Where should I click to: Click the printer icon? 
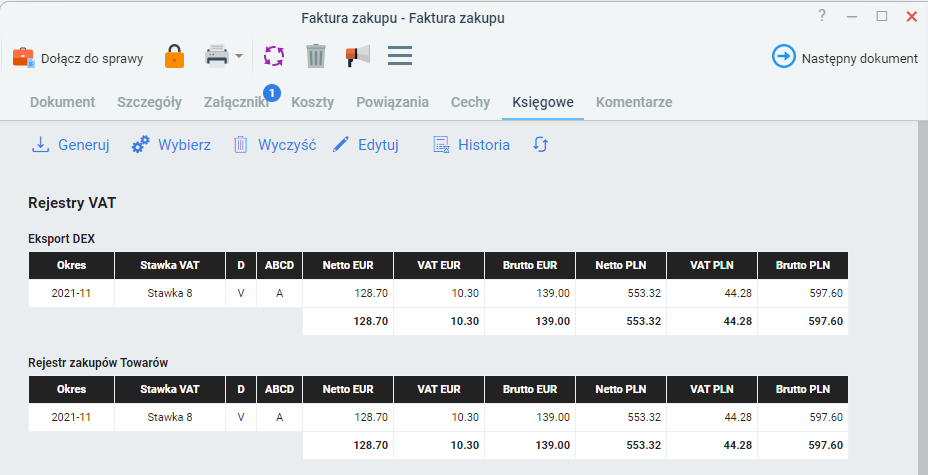click(217, 57)
